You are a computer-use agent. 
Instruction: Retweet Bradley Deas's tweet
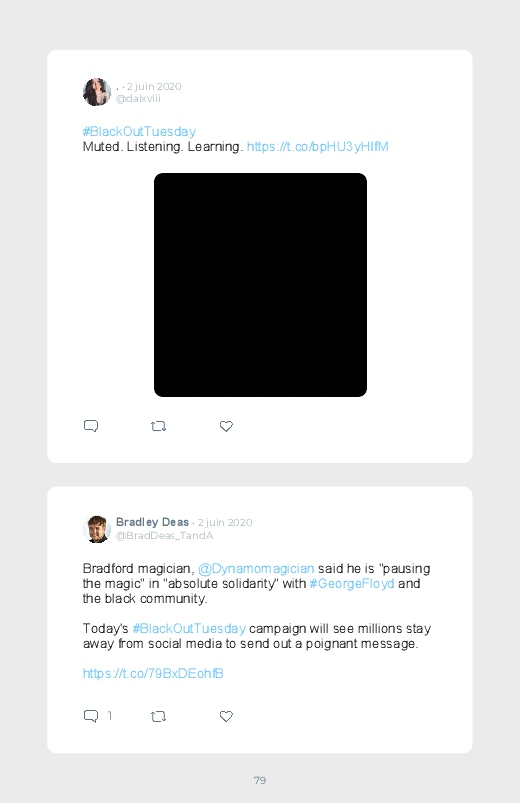158,716
